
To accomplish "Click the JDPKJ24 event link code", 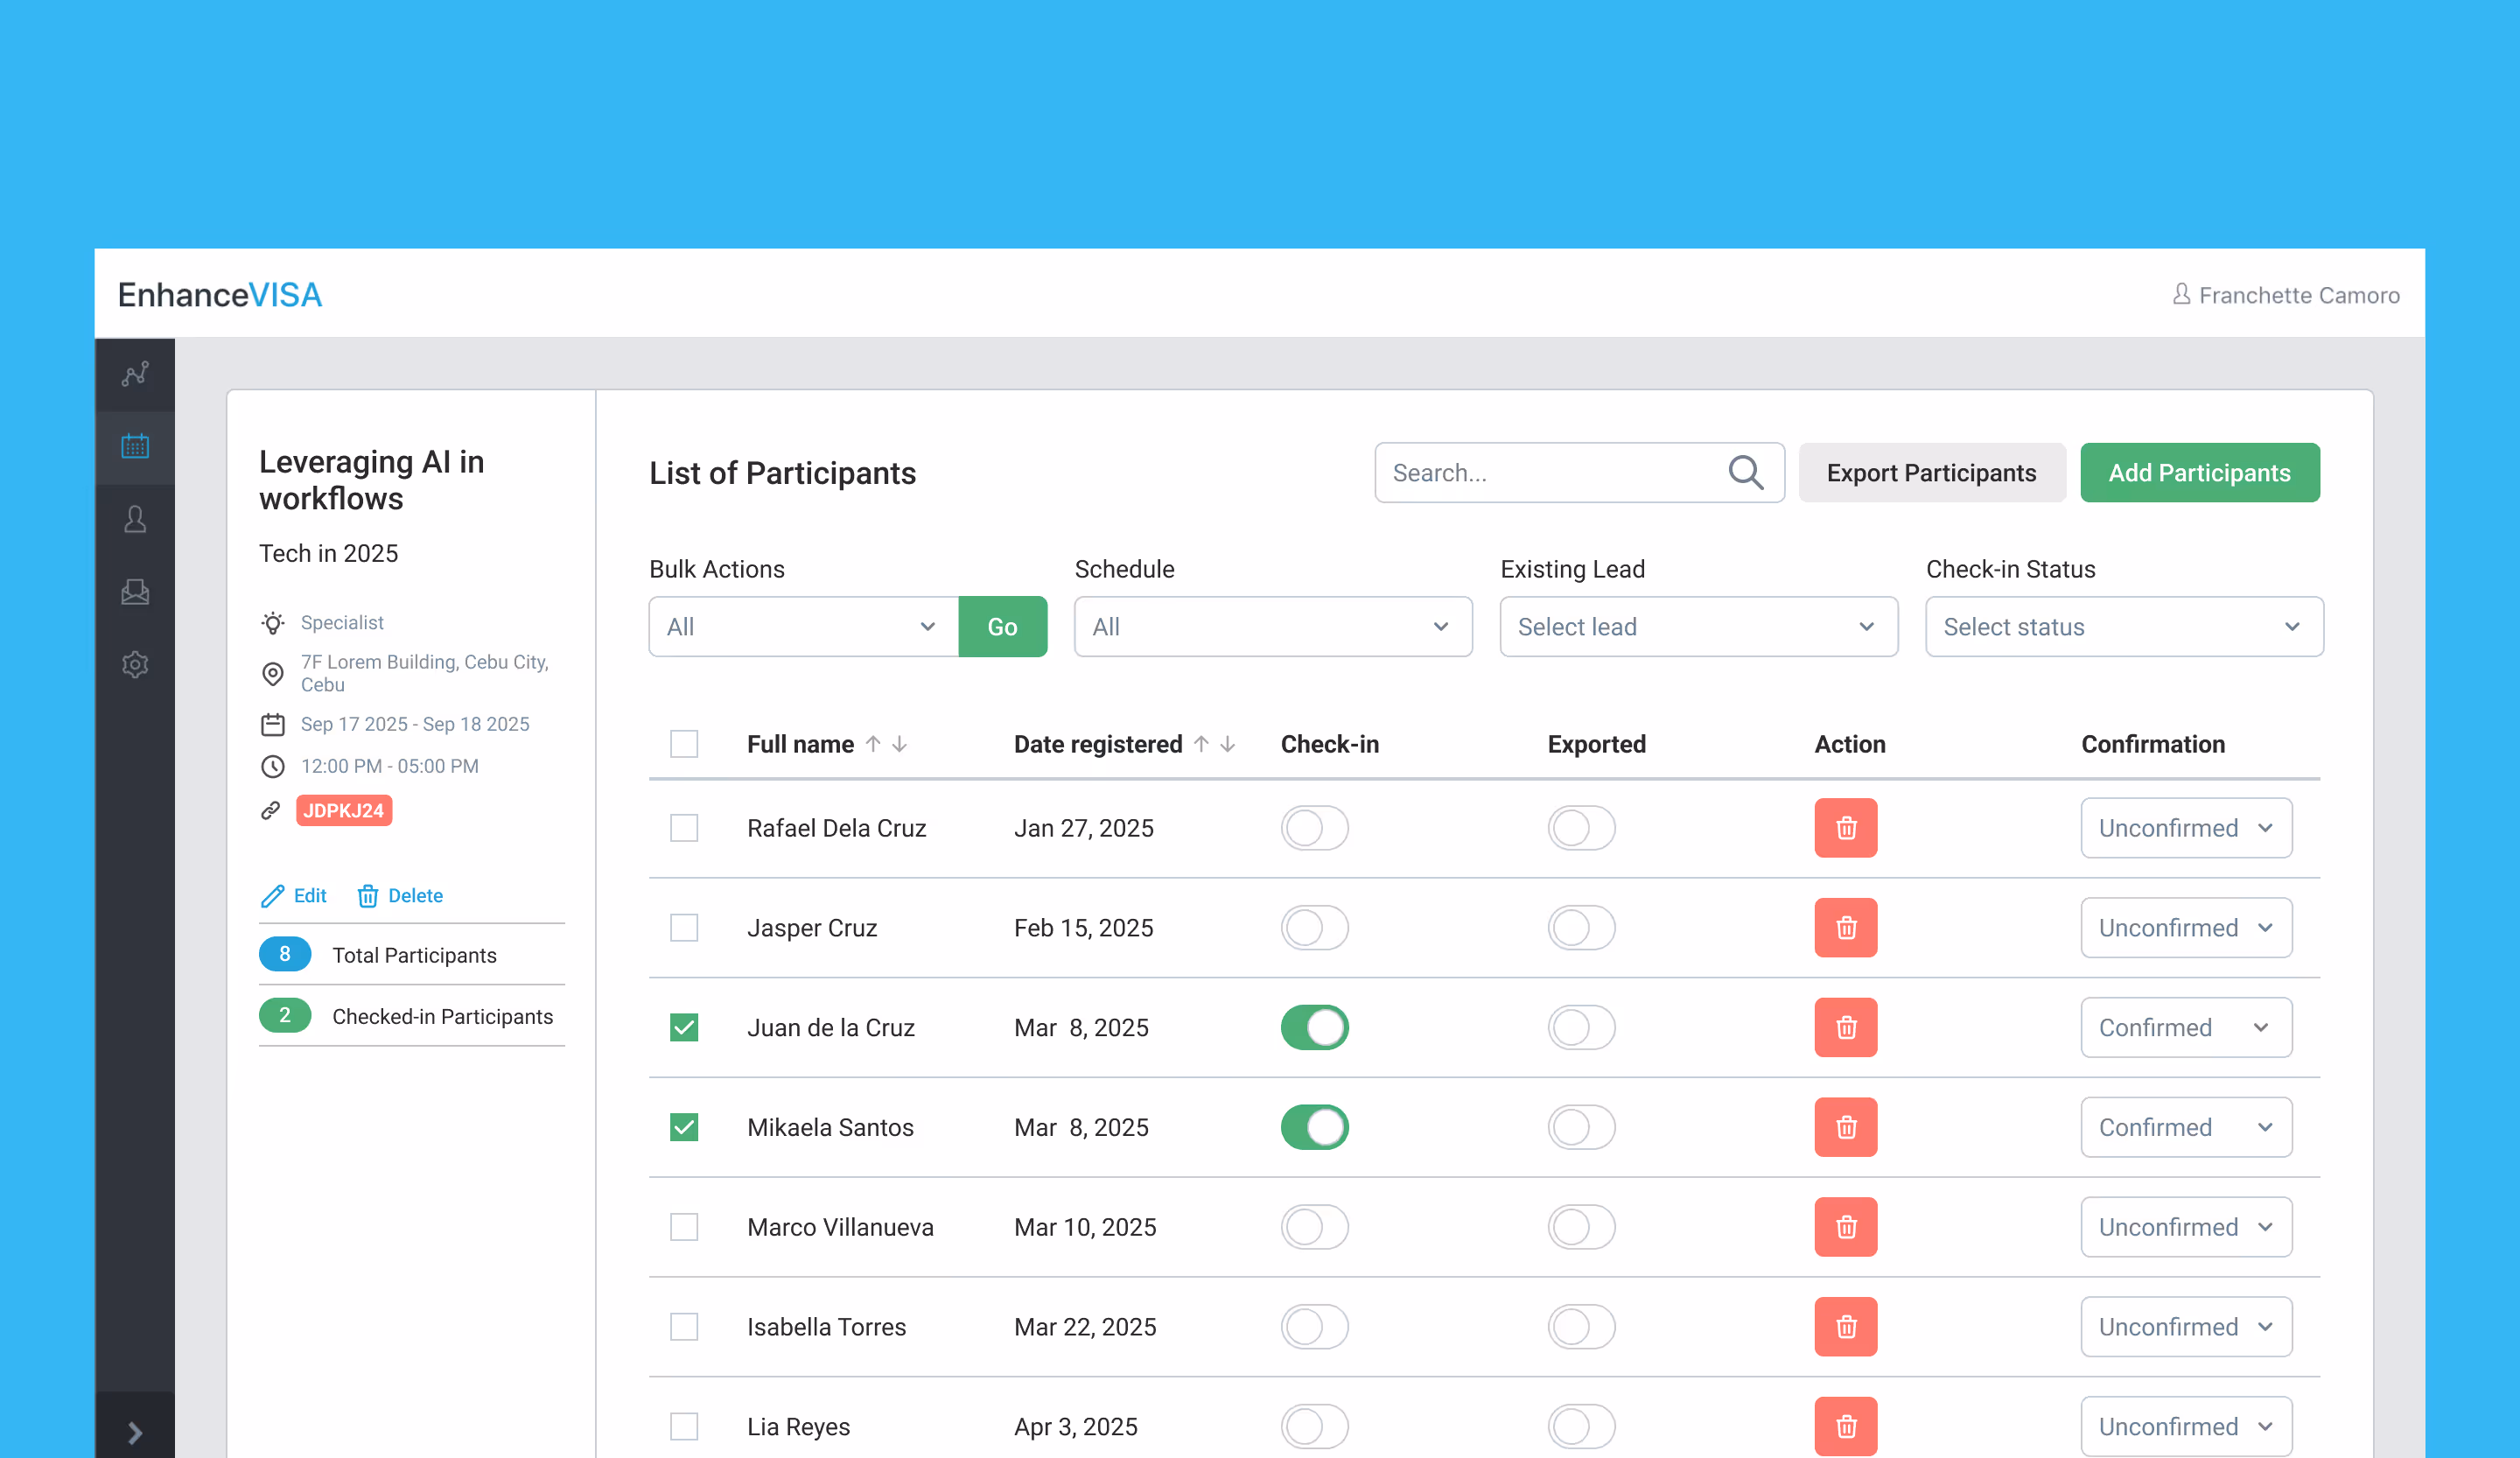I will click(343, 811).
